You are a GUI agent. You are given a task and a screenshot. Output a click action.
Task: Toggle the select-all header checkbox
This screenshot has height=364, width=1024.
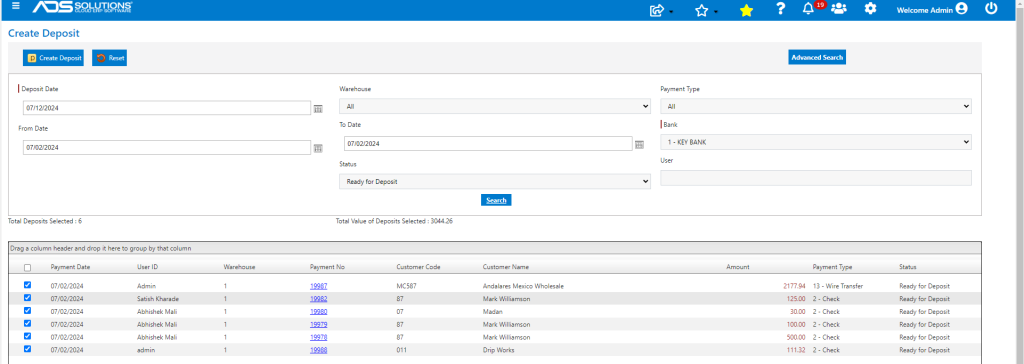point(27,267)
